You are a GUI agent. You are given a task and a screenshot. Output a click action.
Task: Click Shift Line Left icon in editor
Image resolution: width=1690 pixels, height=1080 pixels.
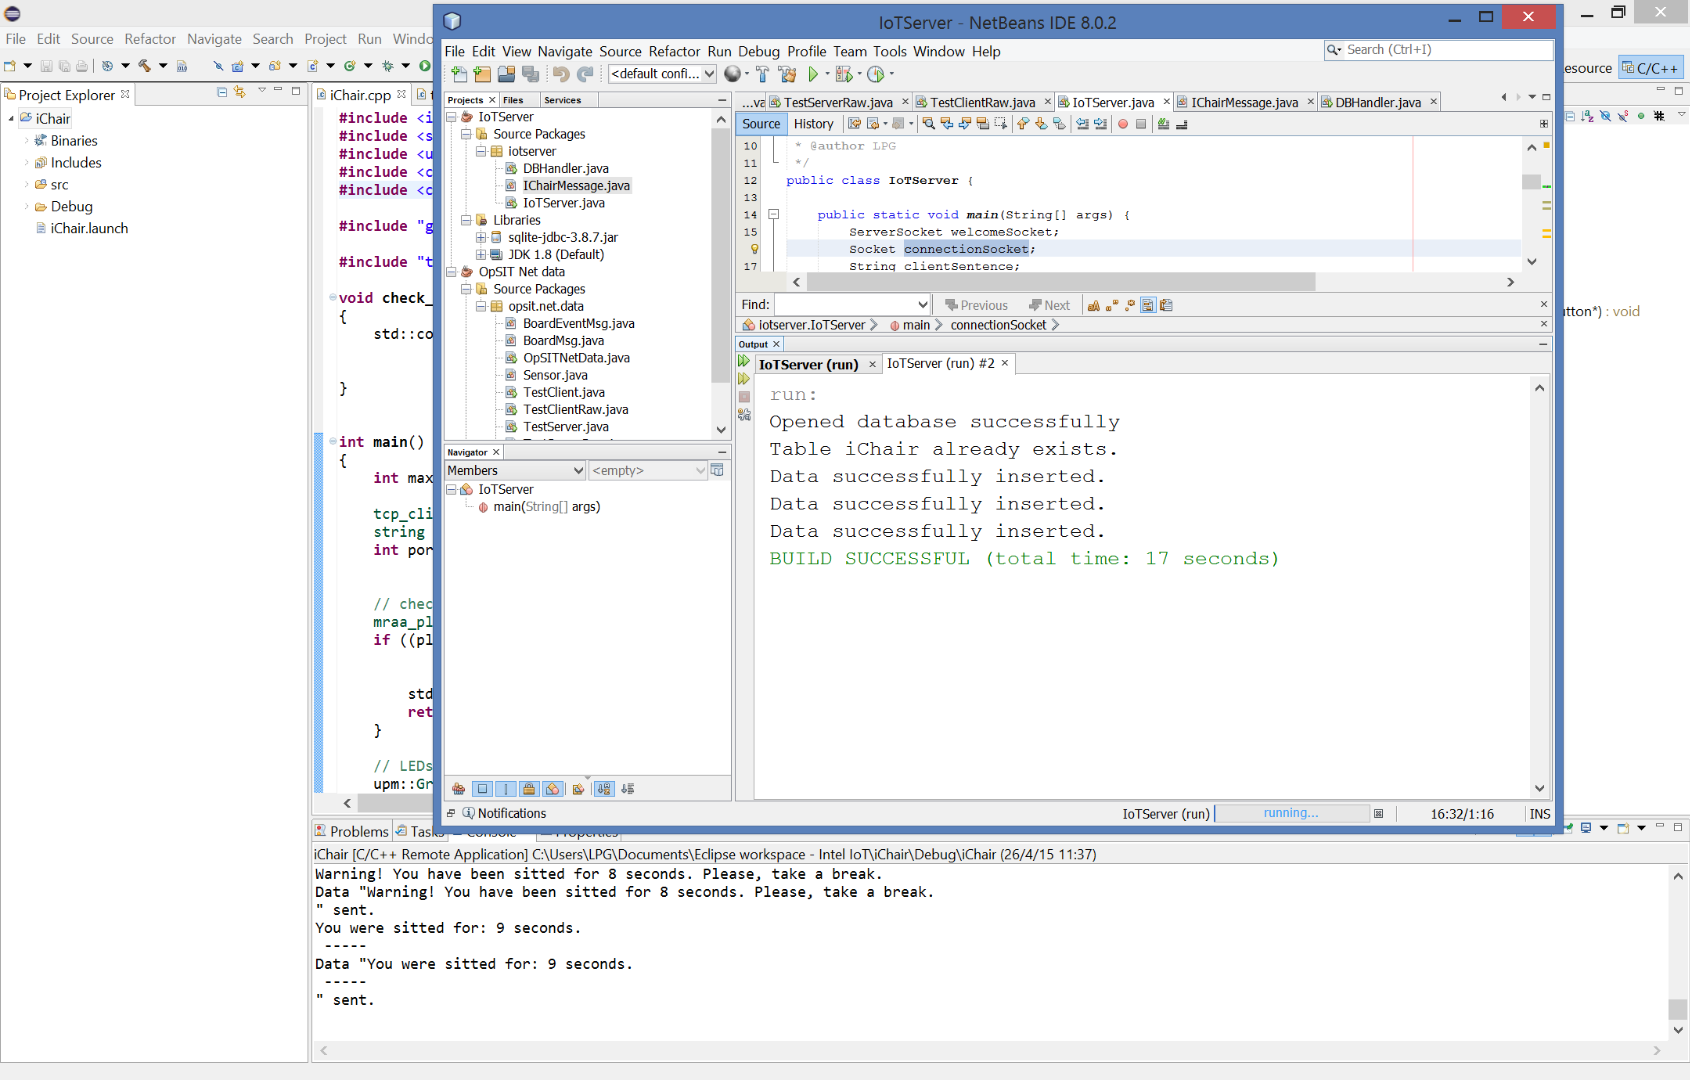tap(1082, 124)
